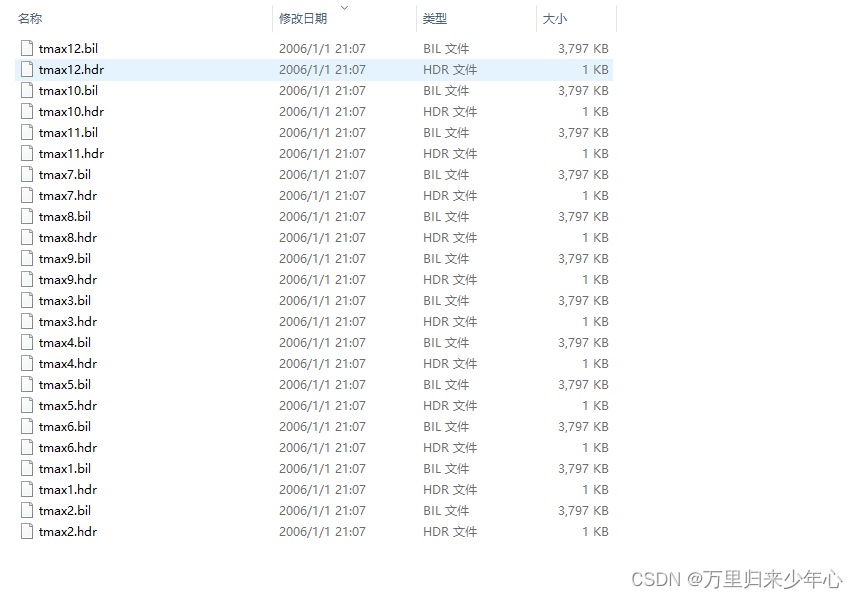Select file name tmax2.bil
This screenshot has width=858, height=599.
pyautogui.click(x=65, y=510)
